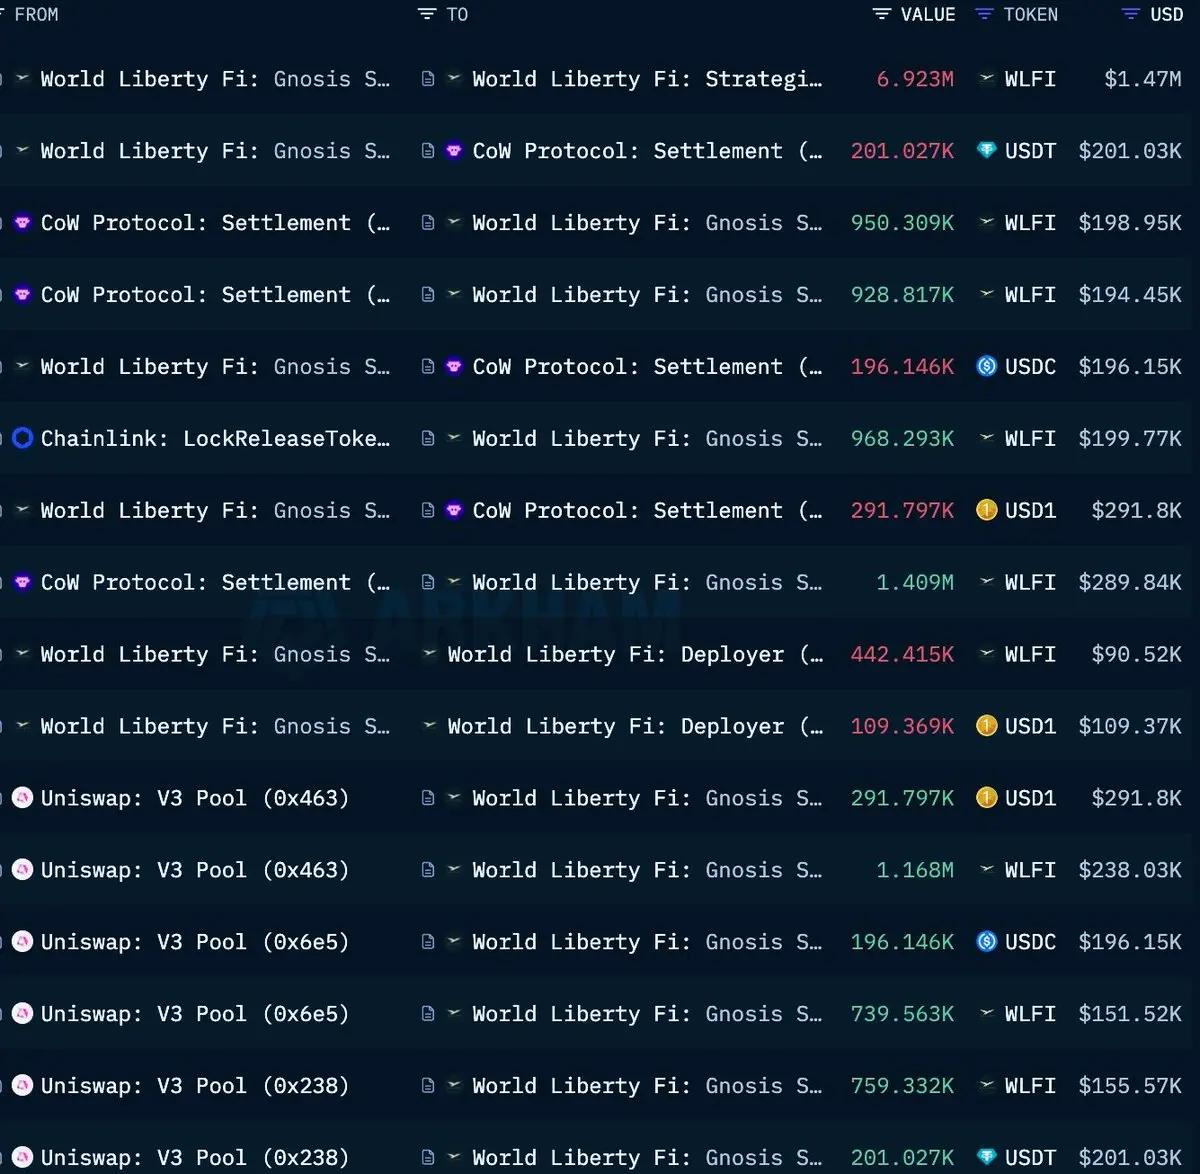Image resolution: width=1200 pixels, height=1174 pixels.
Task: Click the $1.47M USD amount
Action: 1143,78
